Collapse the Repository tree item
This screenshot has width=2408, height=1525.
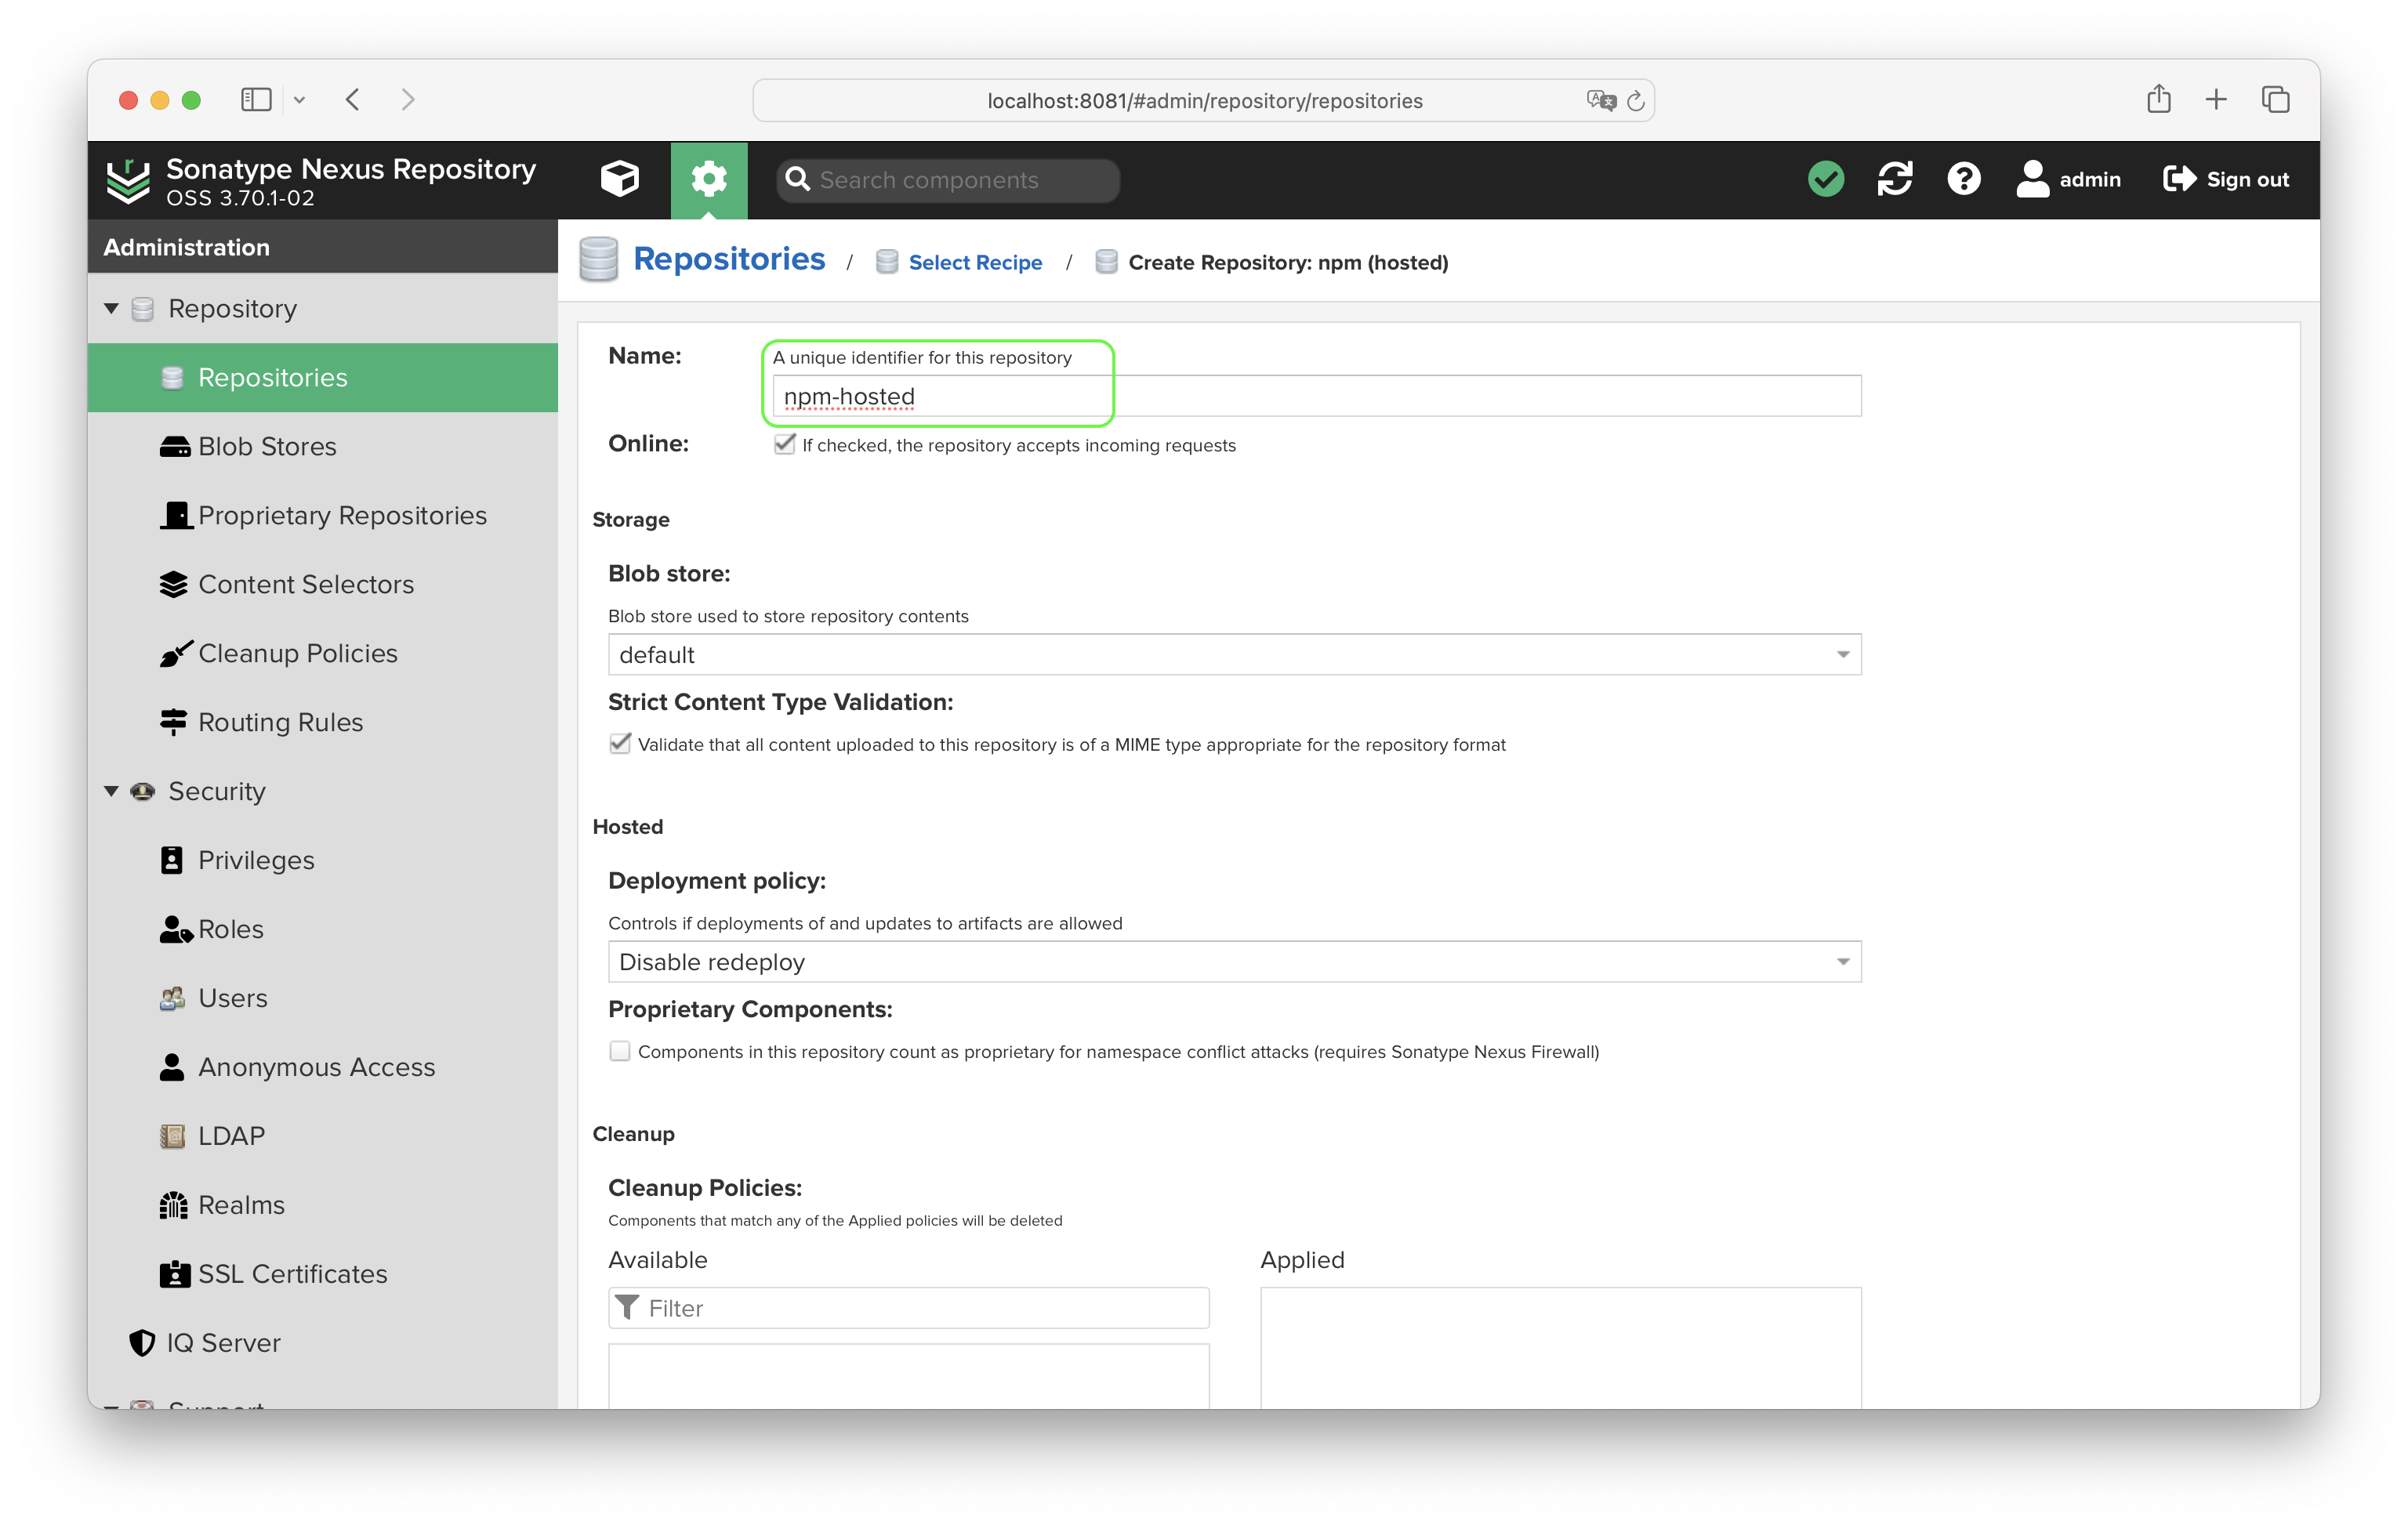pyautogui.click(x=109, y=309)
